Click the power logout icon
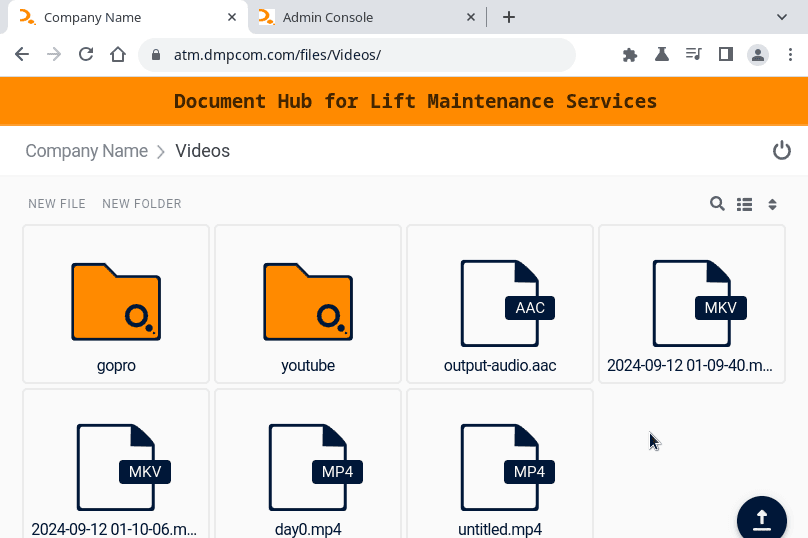This screenshot has width=808, height=538. click(x=782, y=151)
